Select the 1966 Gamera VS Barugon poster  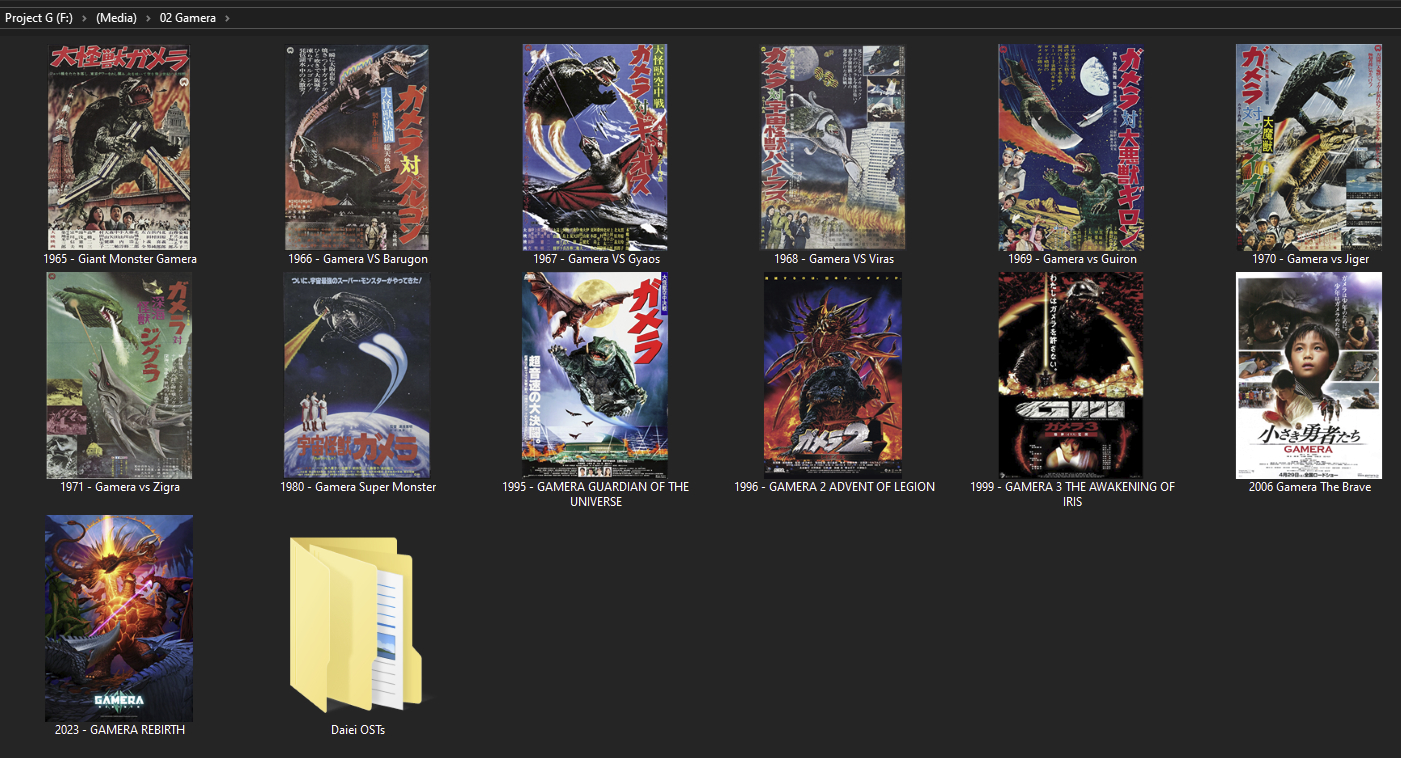click(x=357, y=146)
